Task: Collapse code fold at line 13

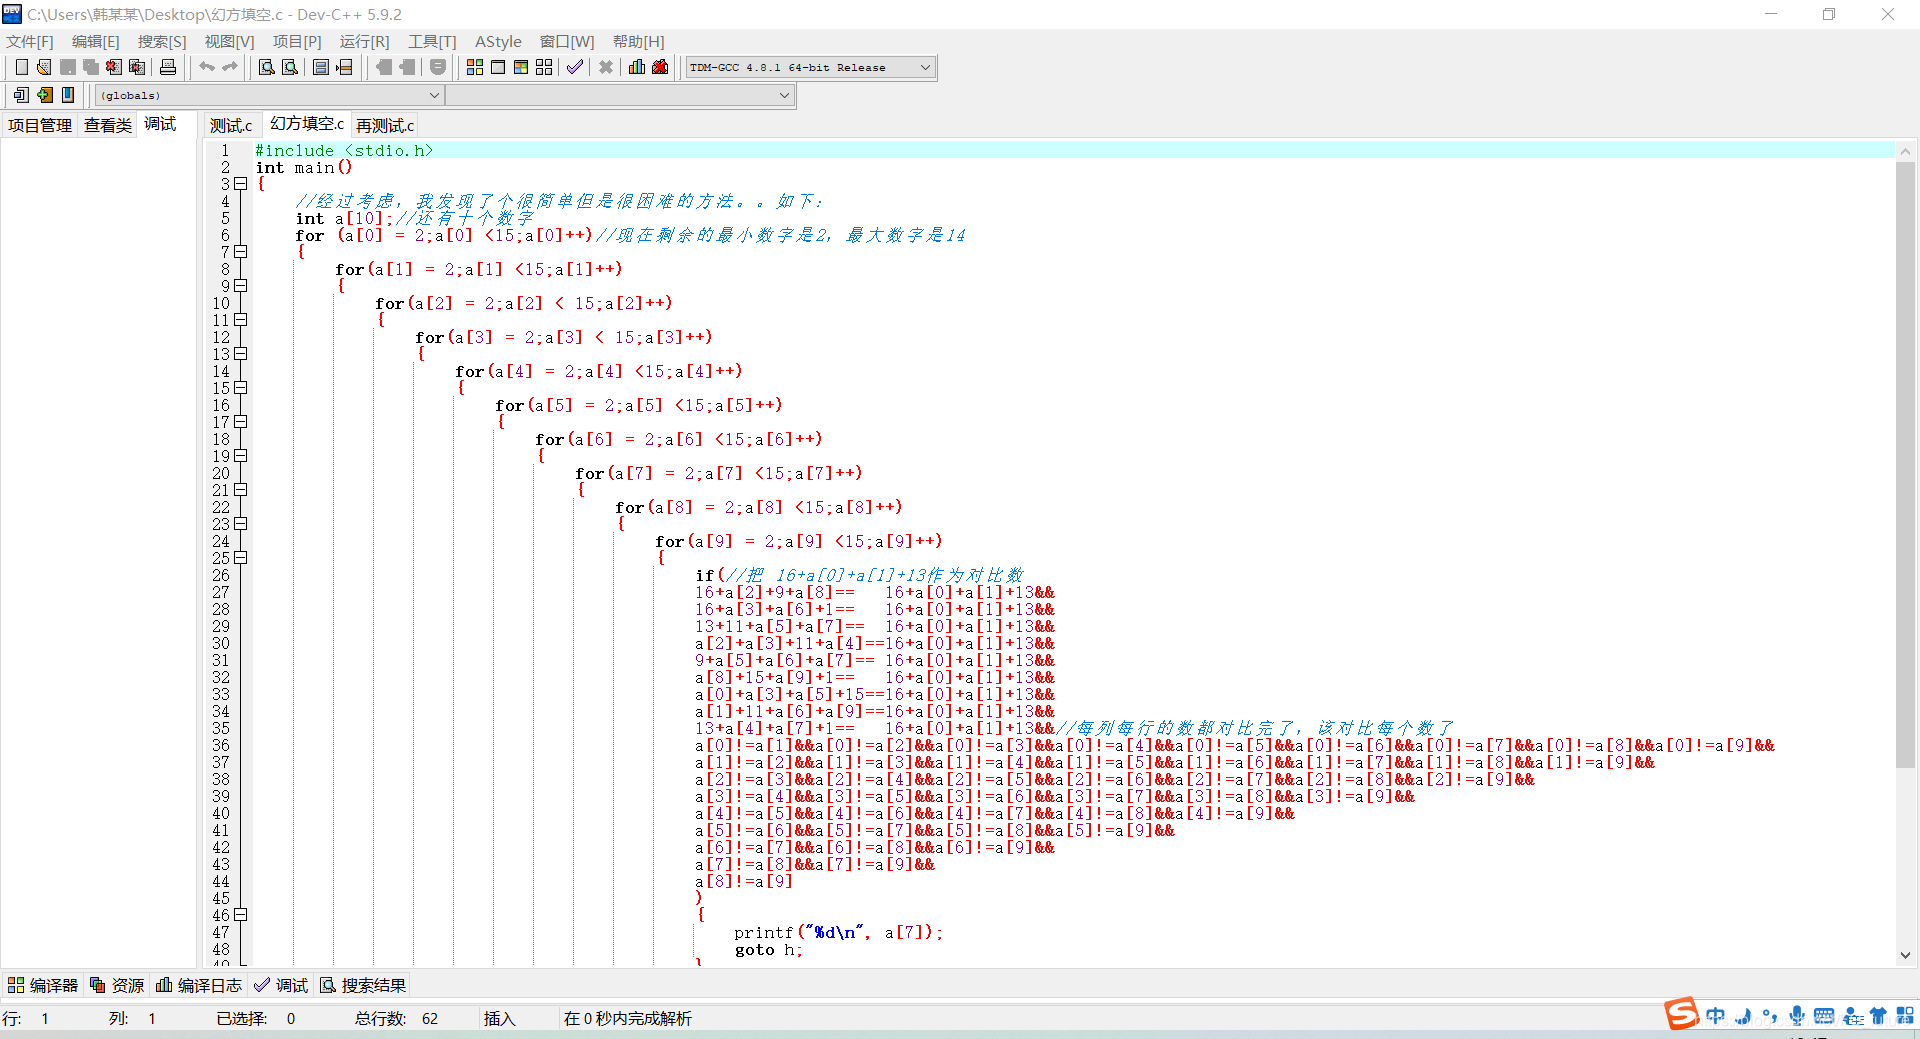Action: [x=241, y=354]
